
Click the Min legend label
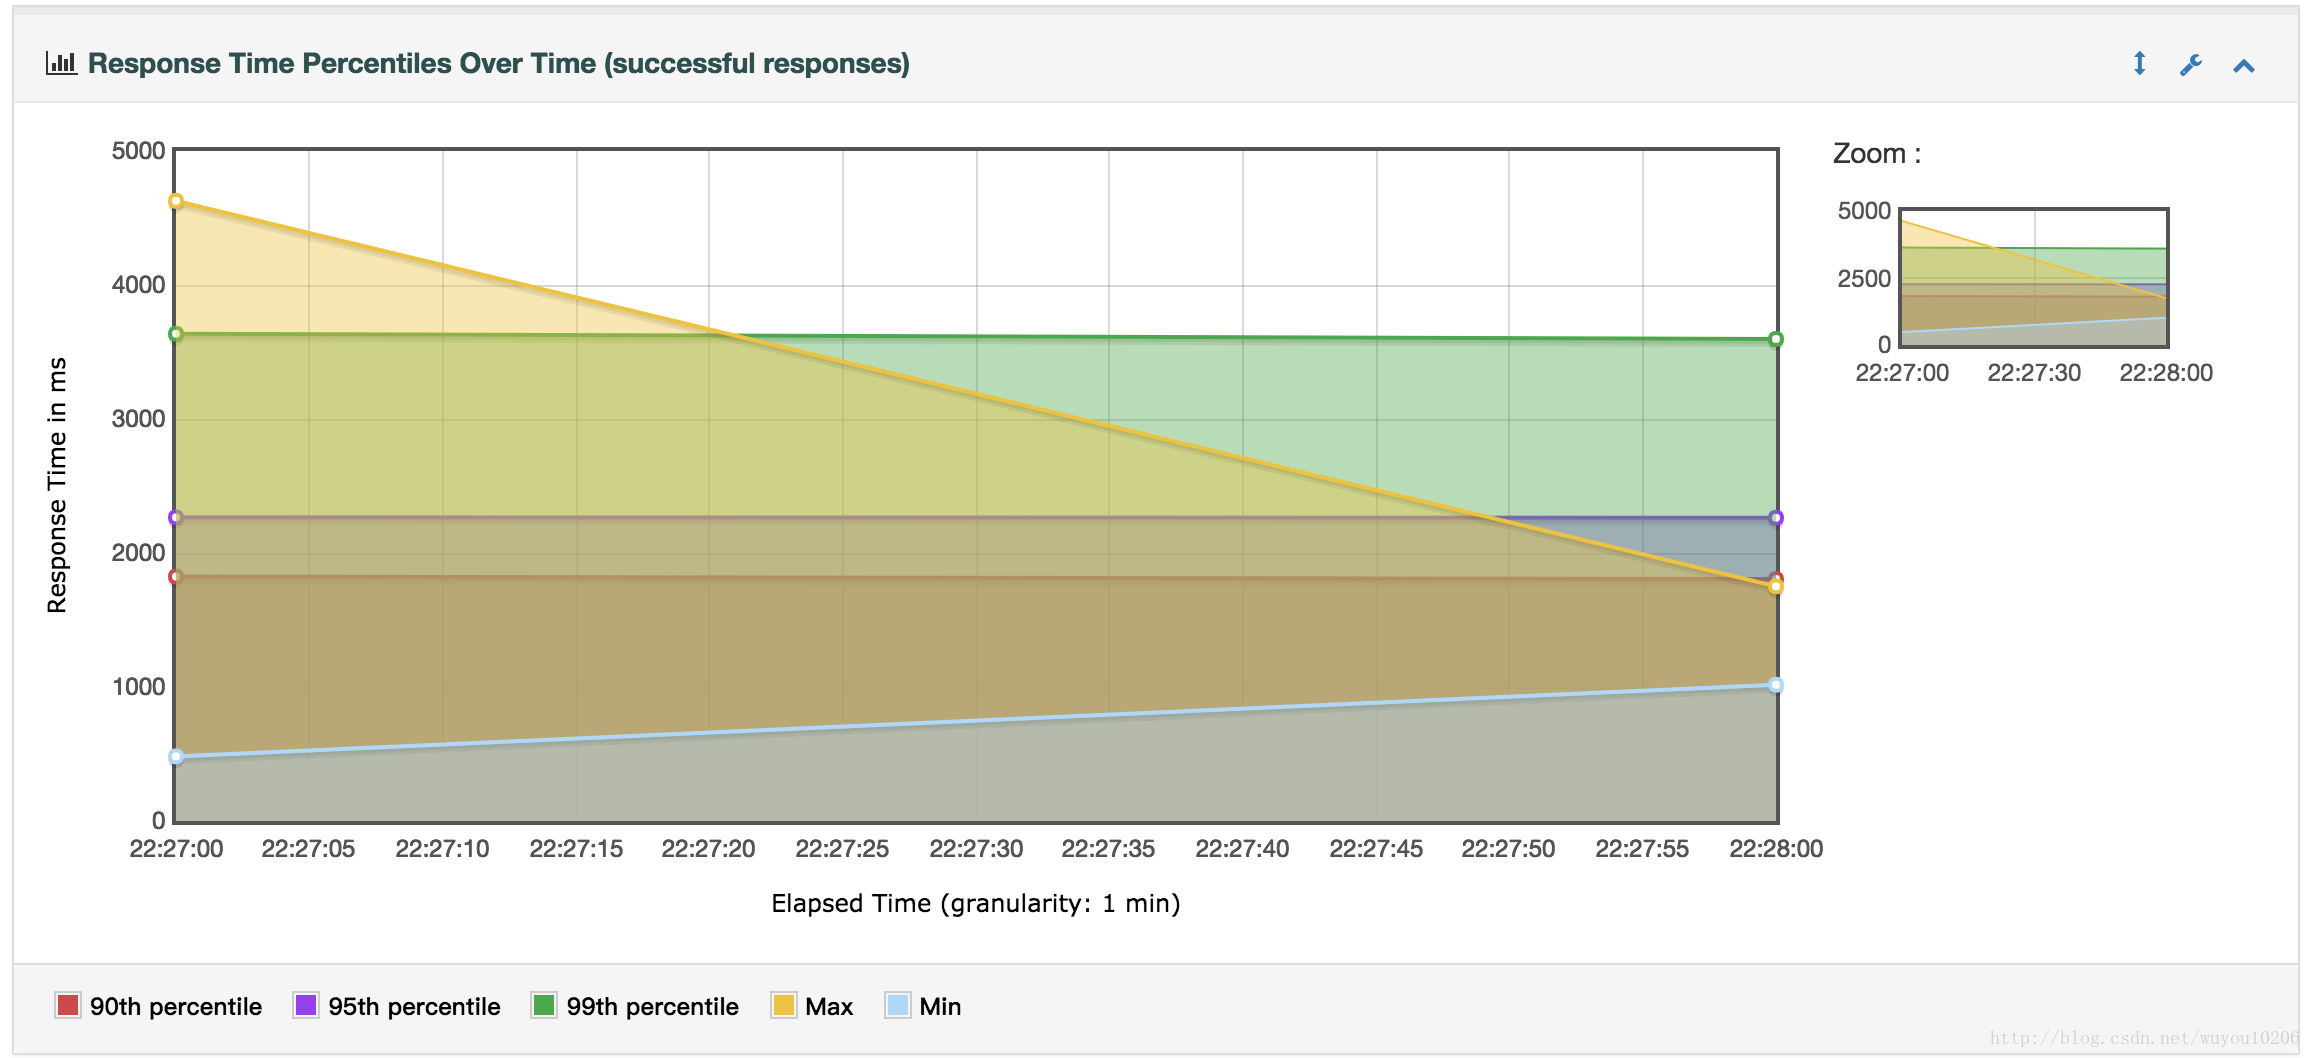940,1006
